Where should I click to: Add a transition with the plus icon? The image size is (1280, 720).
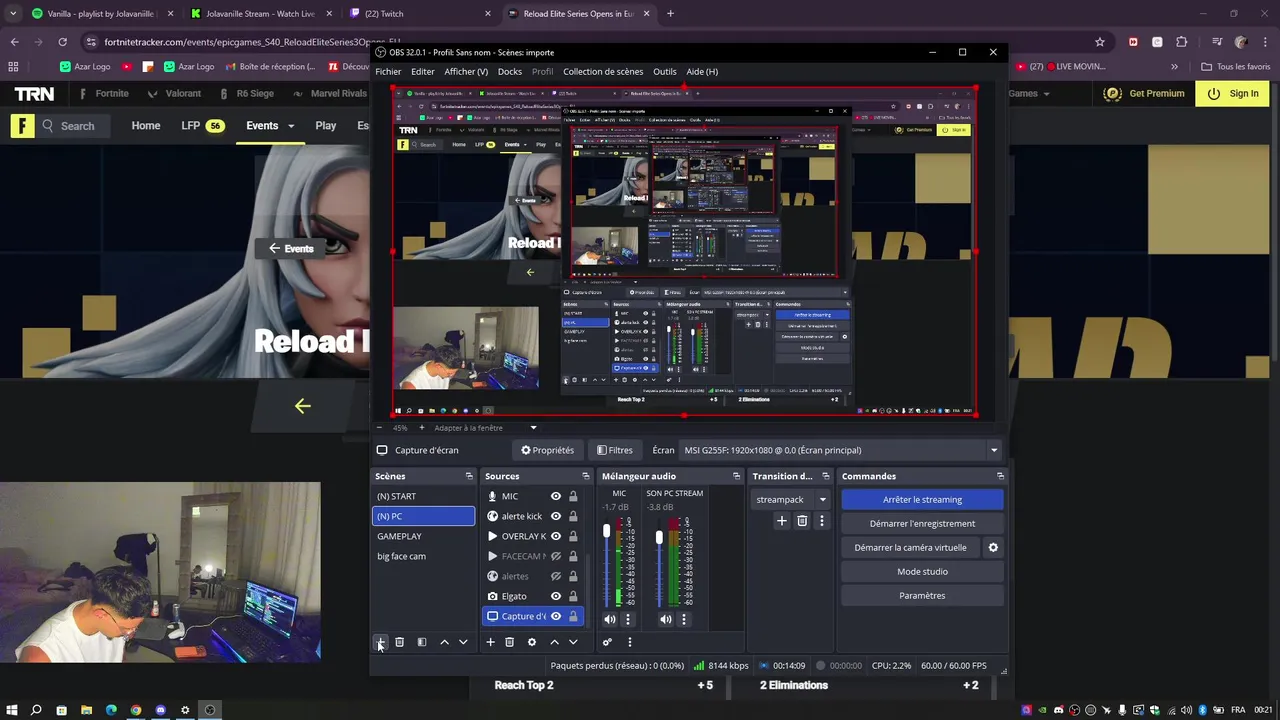[782, 521]
